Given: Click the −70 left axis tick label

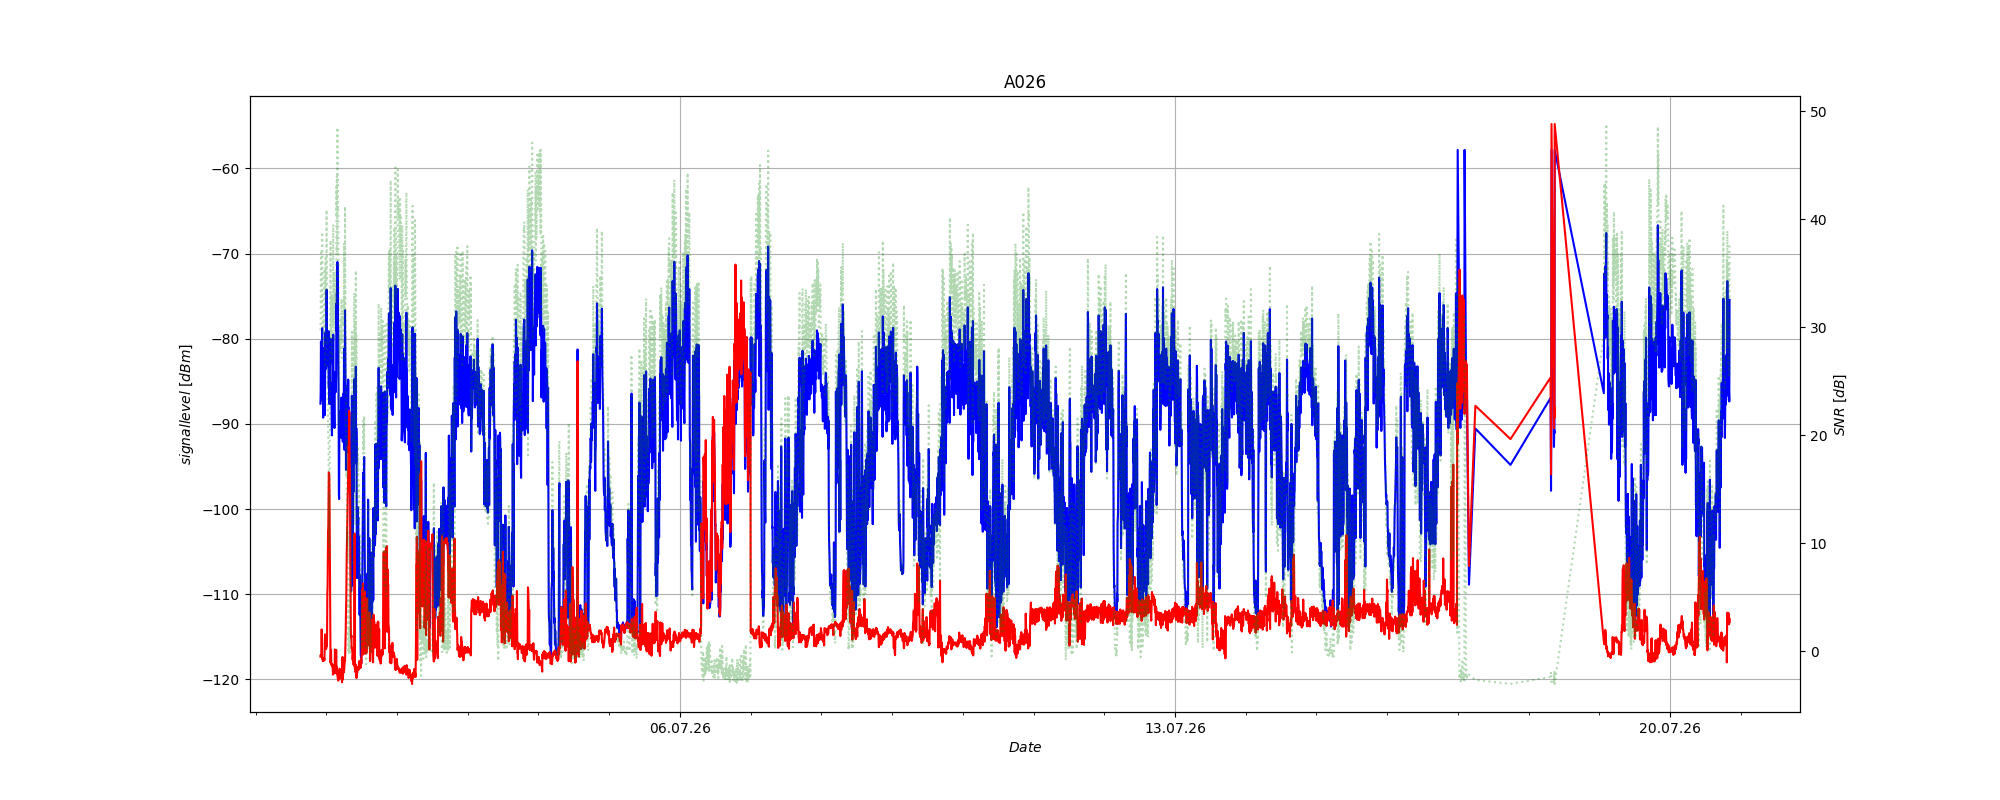Looking at the screenshot, I should [225, 254].
